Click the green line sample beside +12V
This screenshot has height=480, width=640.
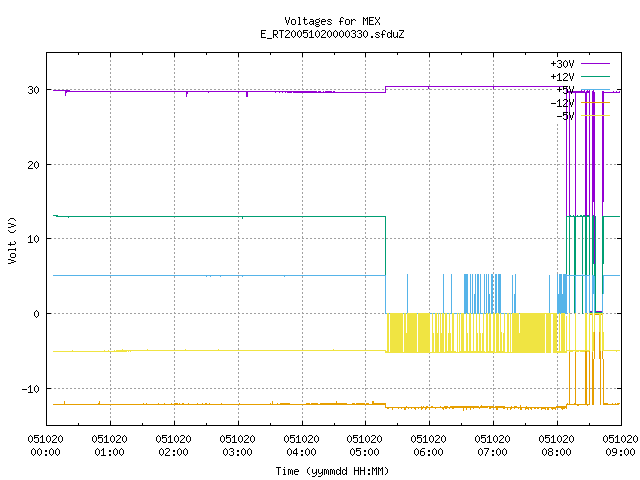click(x=595, y=76)
